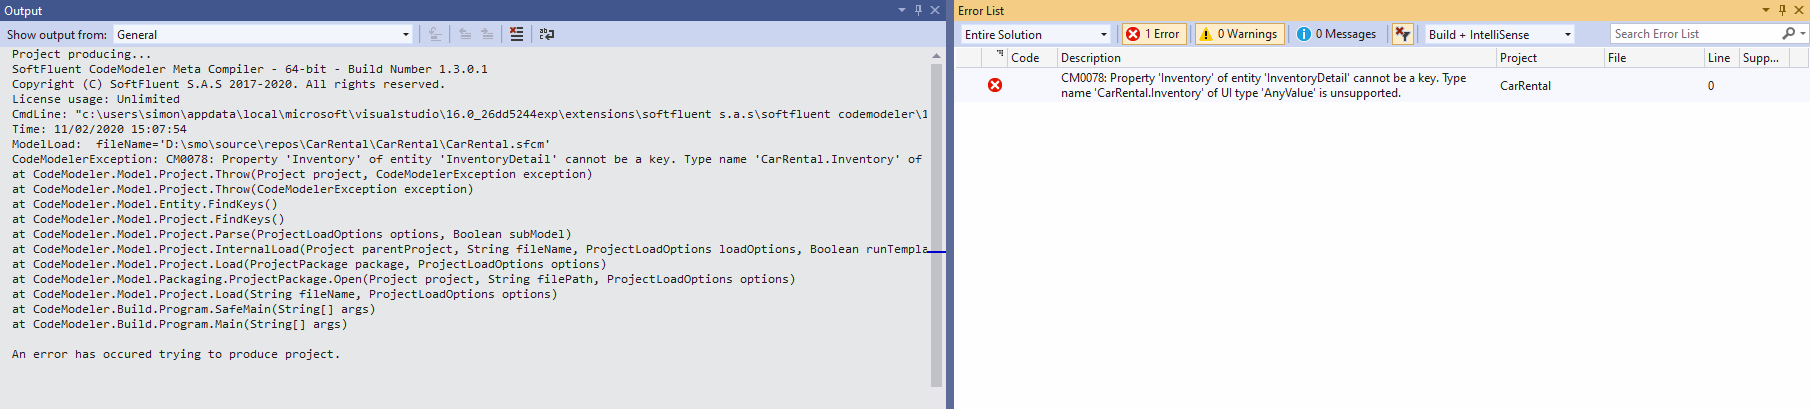Screen dimensions: 1810x409
Task: Open the Output window position menu arrow
Action: point(902,10)
